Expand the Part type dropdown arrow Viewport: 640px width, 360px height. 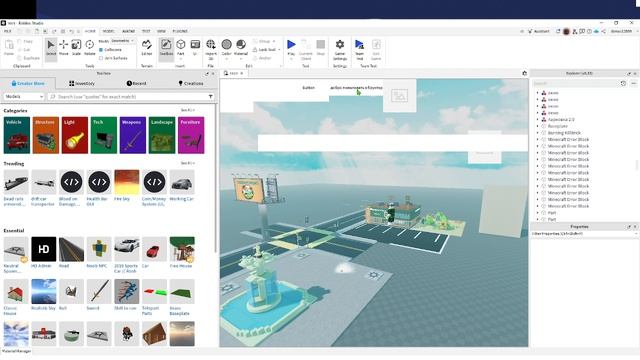[181, 59]
